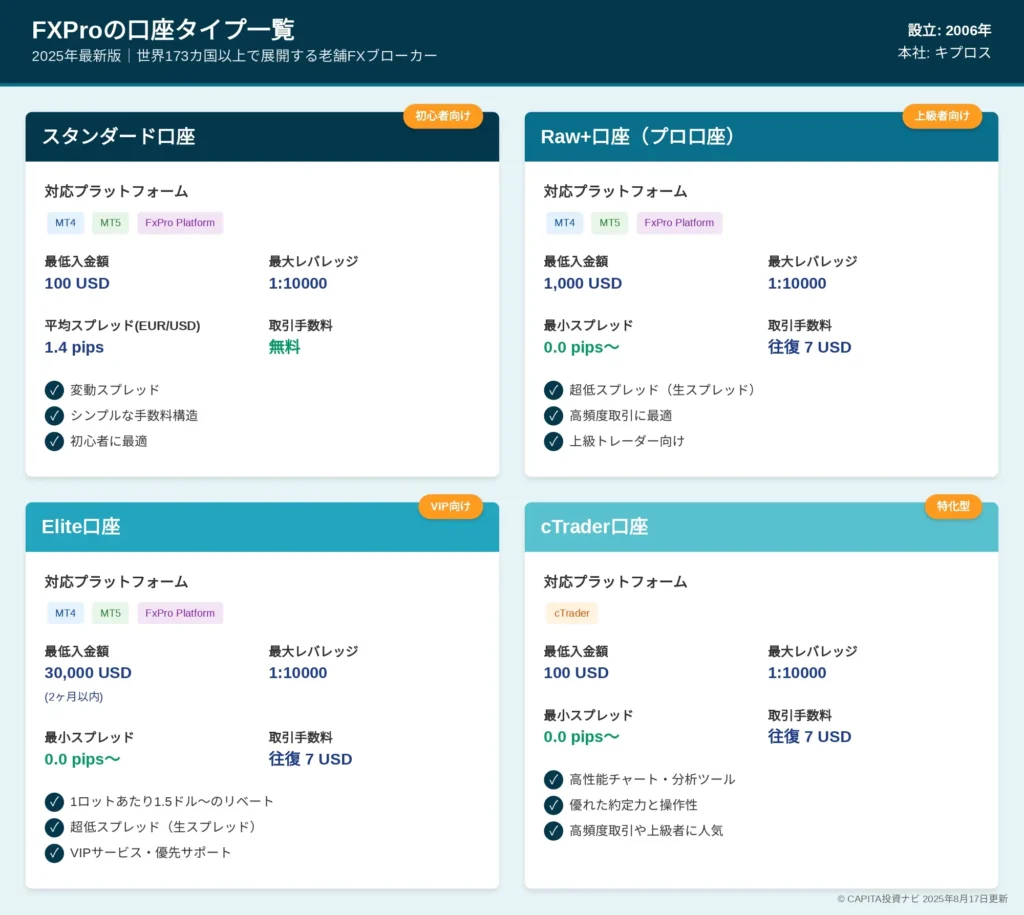
Task: Click the 初心者向け badge on スタンダード口座
Action: coord(443,116)
